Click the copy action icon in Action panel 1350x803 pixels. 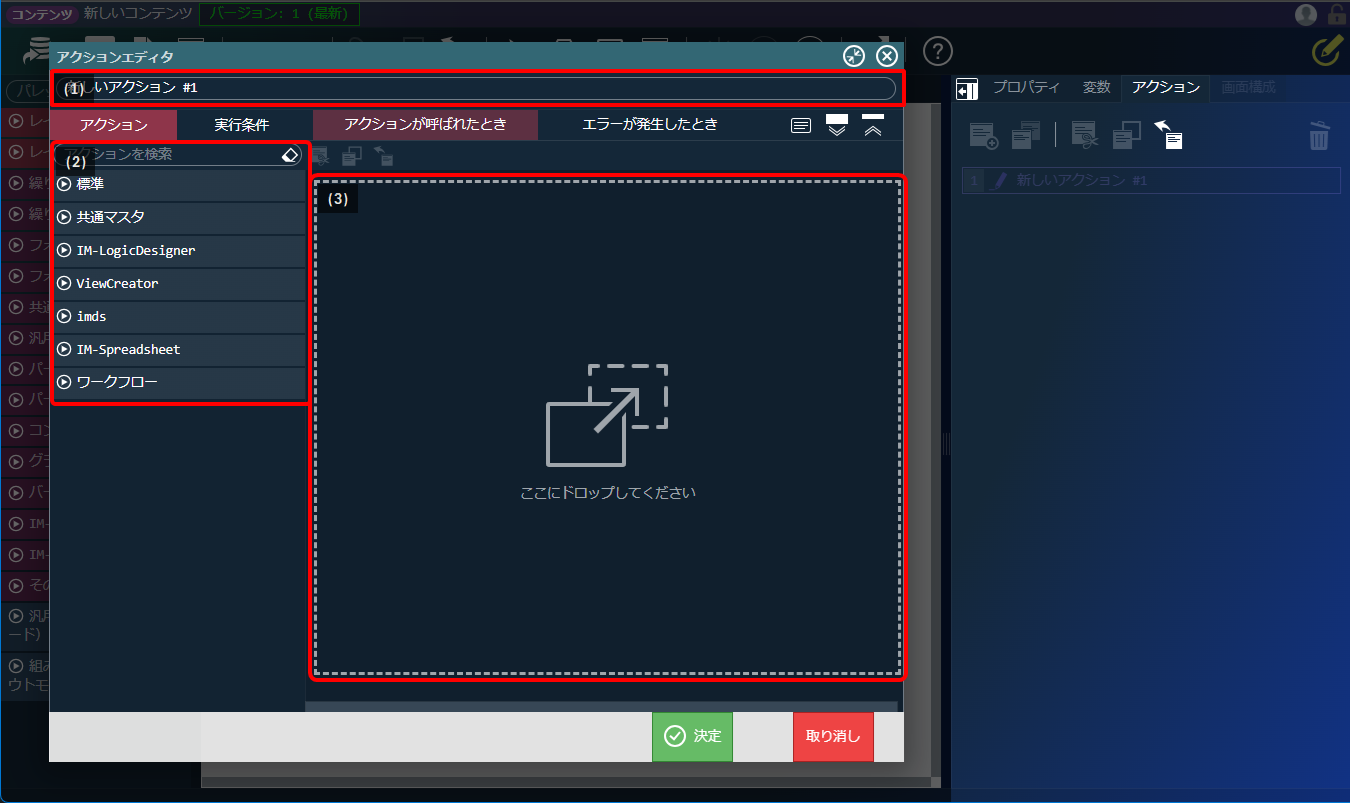coord(1127,136)
